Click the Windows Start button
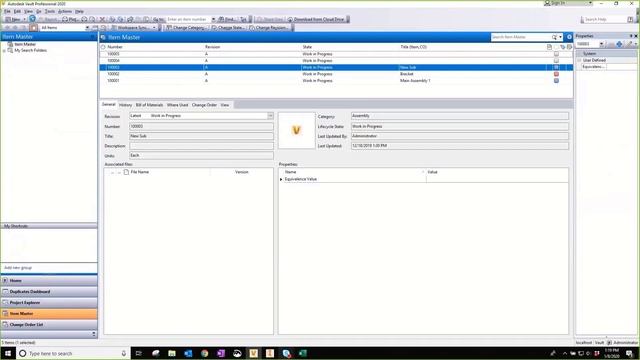The image size is (640, 360). pos(8,353)
